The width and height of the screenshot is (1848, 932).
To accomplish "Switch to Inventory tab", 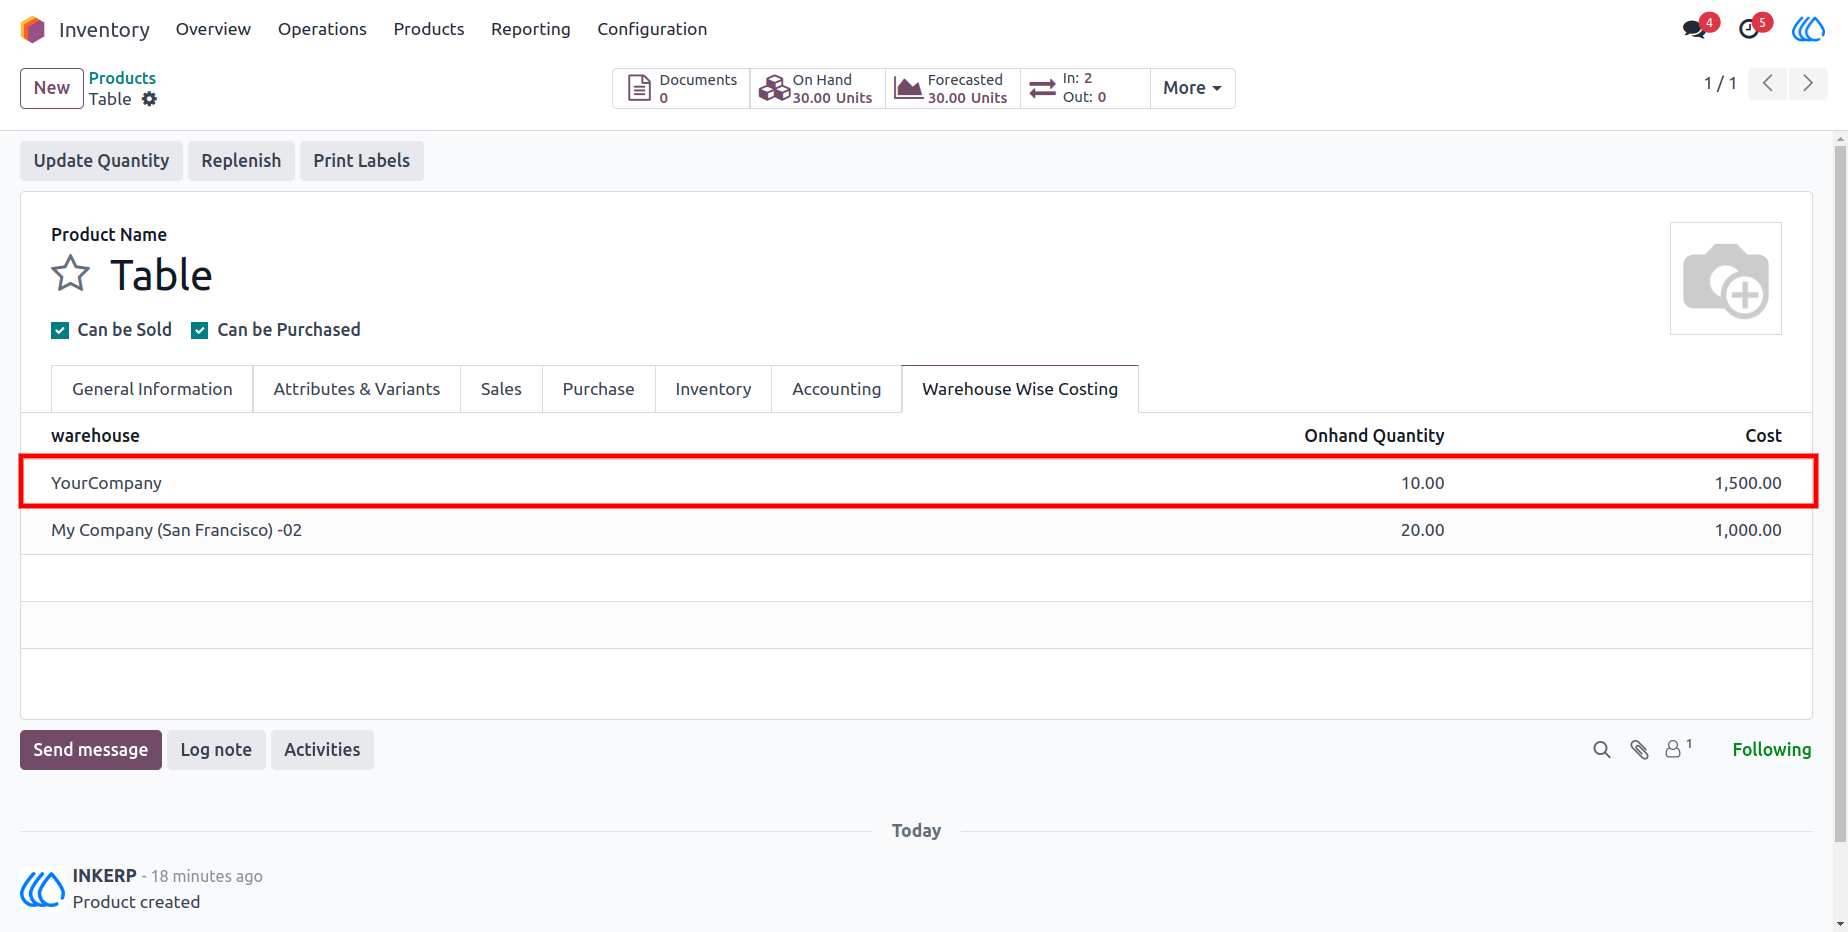I will (x=713, y=389).
